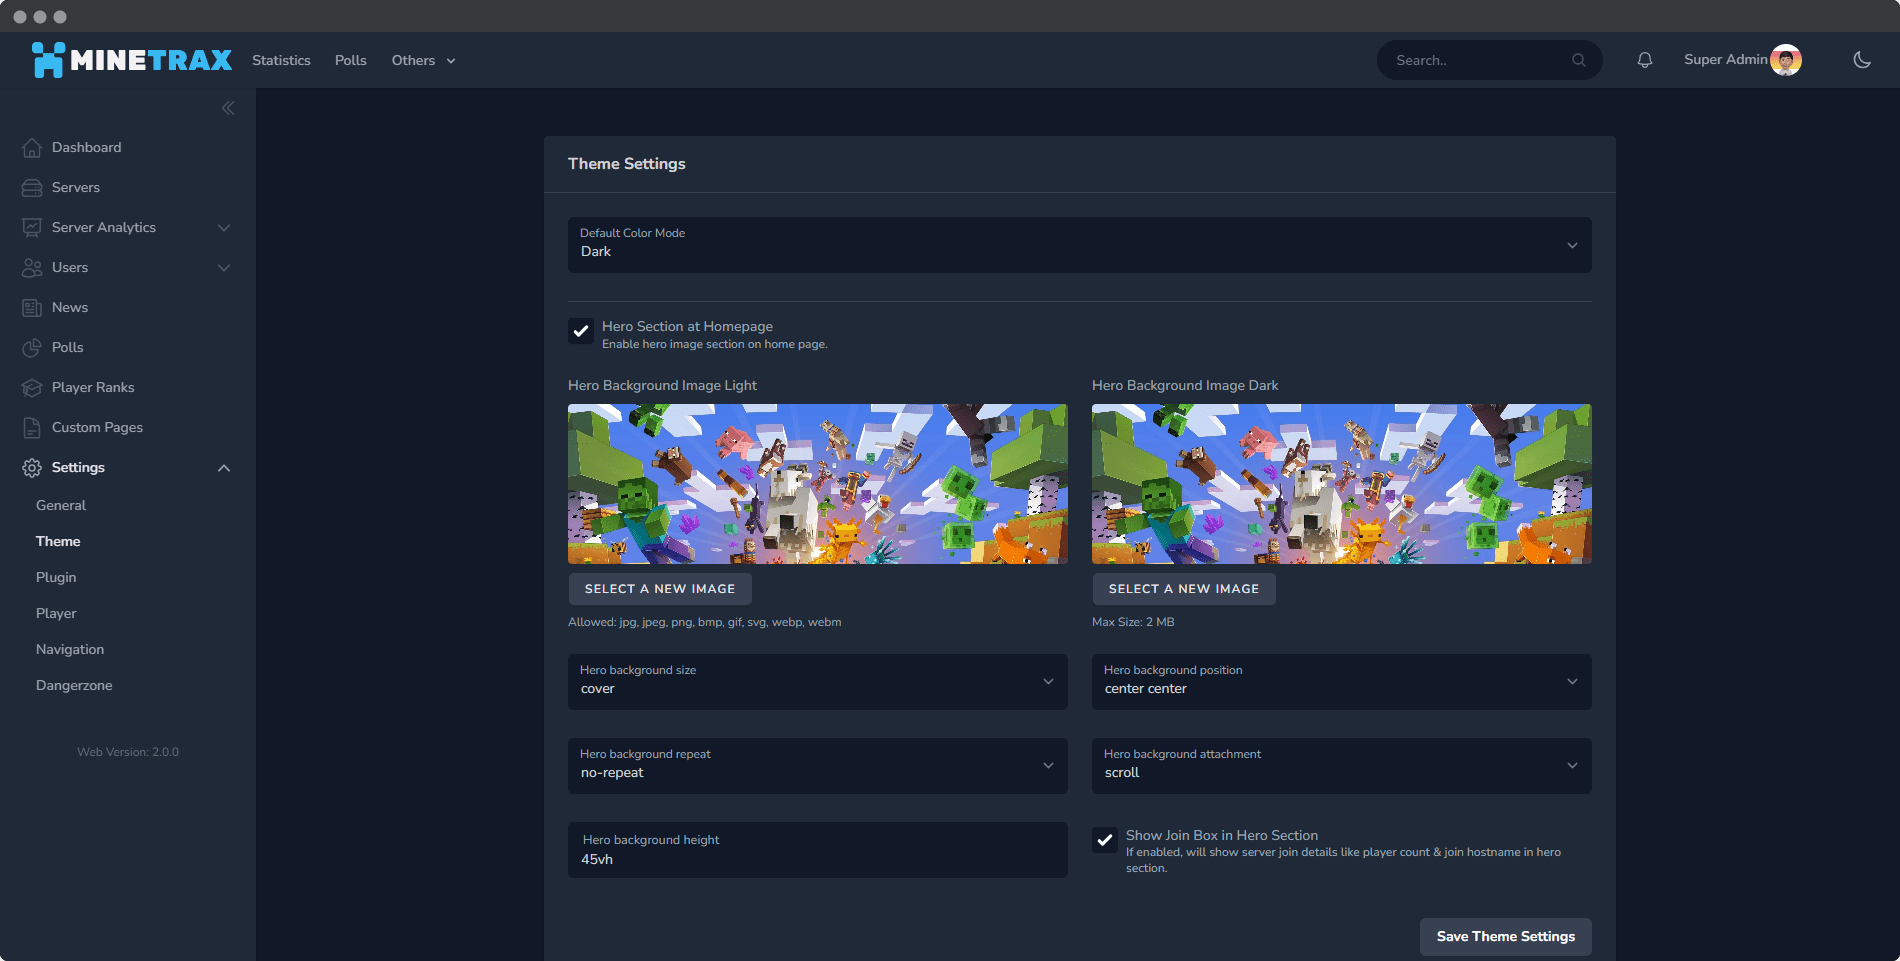Open Plugin settings submenu item

click(x=56, y=577)
